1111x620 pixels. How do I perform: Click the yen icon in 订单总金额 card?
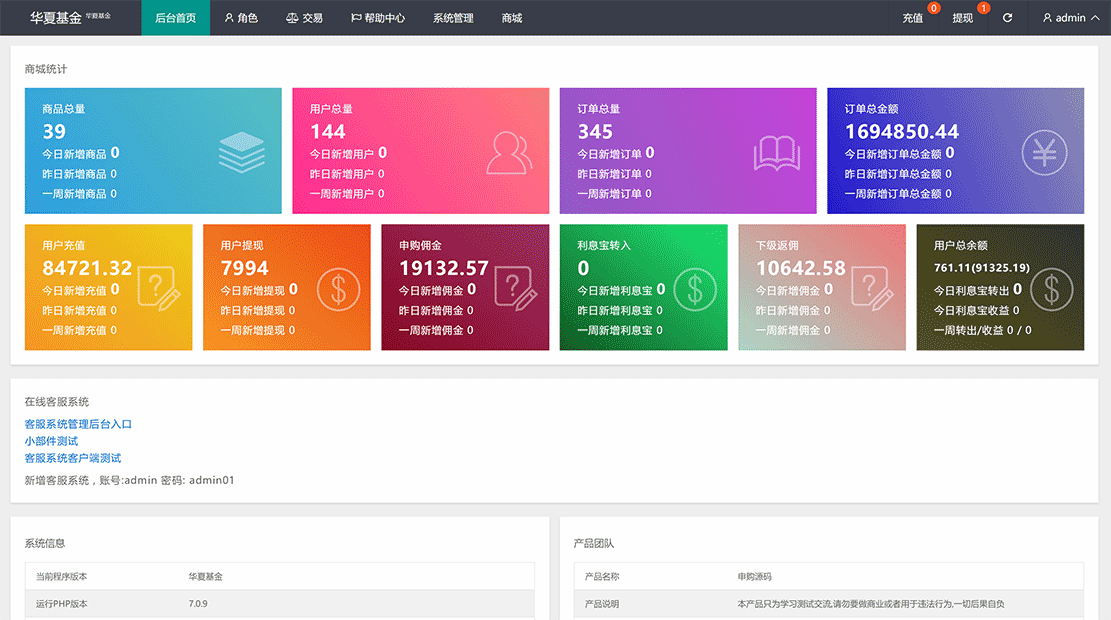click(x=1044, y=152)
